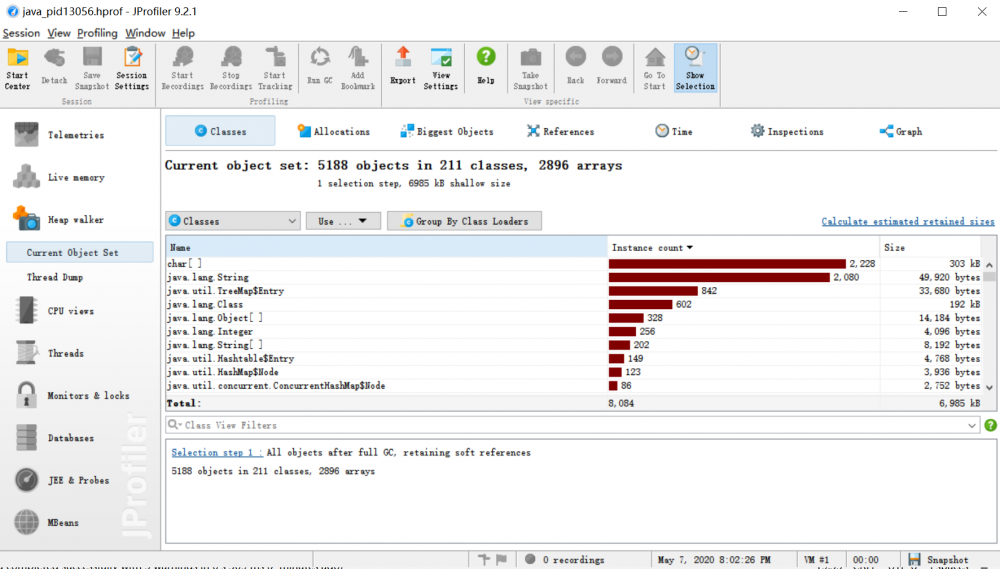Expand Class View Filters dropdown arrow
This screenshot has width=1000, height=569.
[x=971, y=425]
